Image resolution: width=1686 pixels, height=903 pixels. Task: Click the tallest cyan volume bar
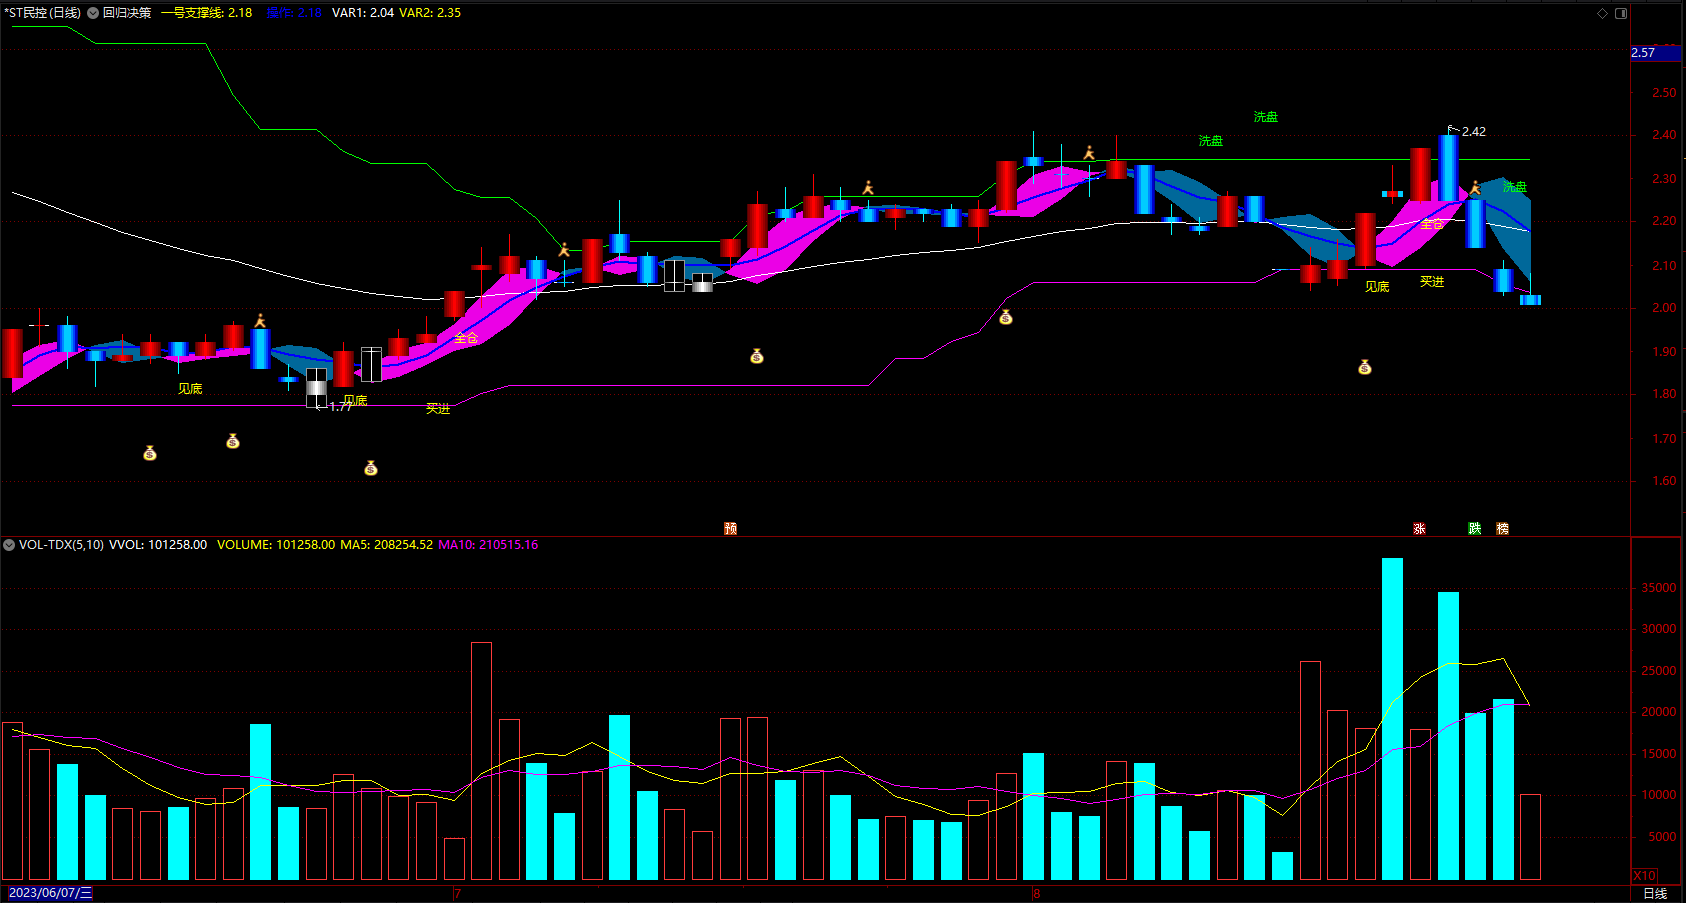1392,719
